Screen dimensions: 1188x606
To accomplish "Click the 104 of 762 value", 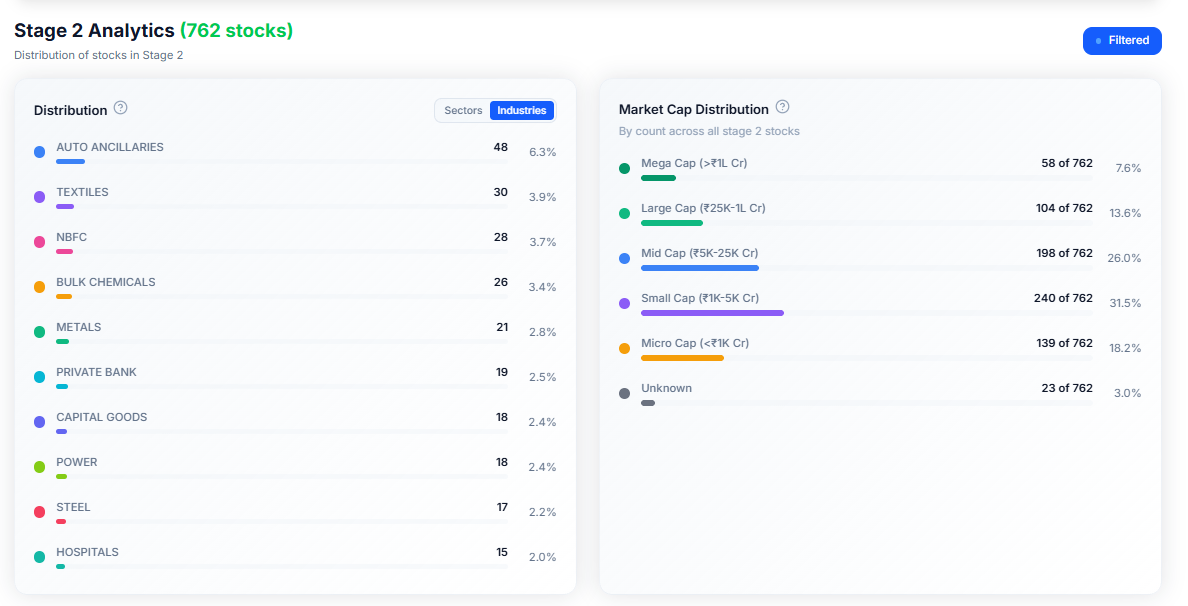I will click(x=1065, y=208).
